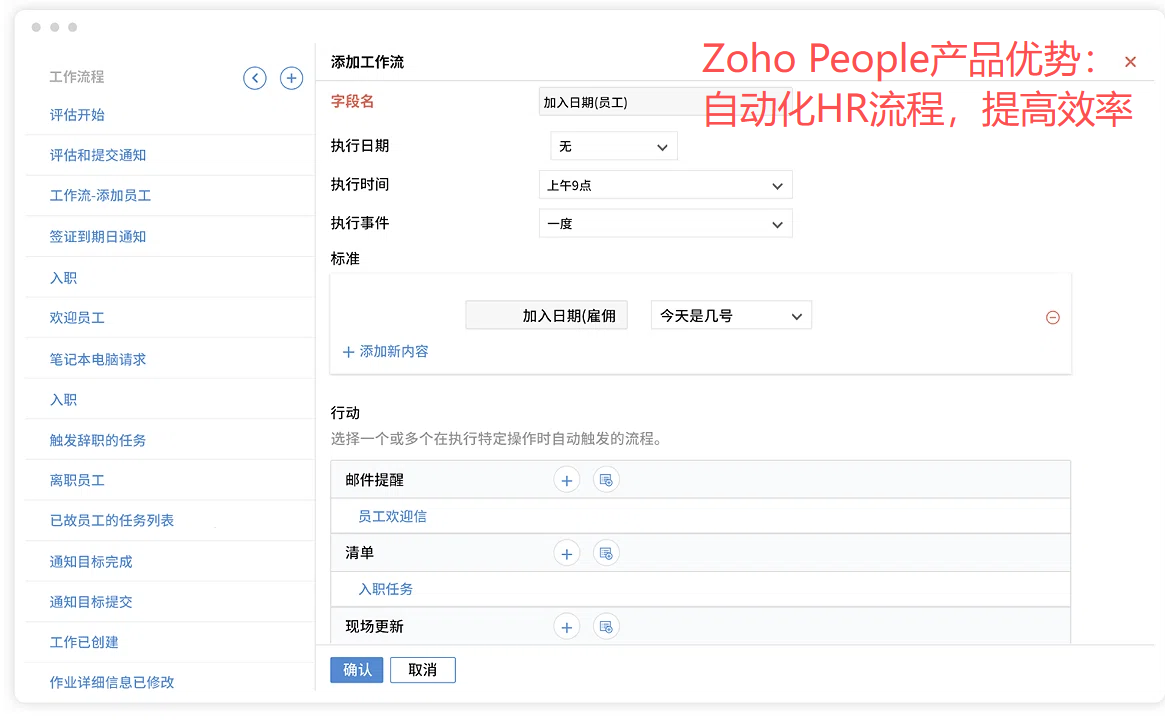Viewport: 1165px width, 721px height.
Task: Click the 取消 button
Action: pos(422,670)
